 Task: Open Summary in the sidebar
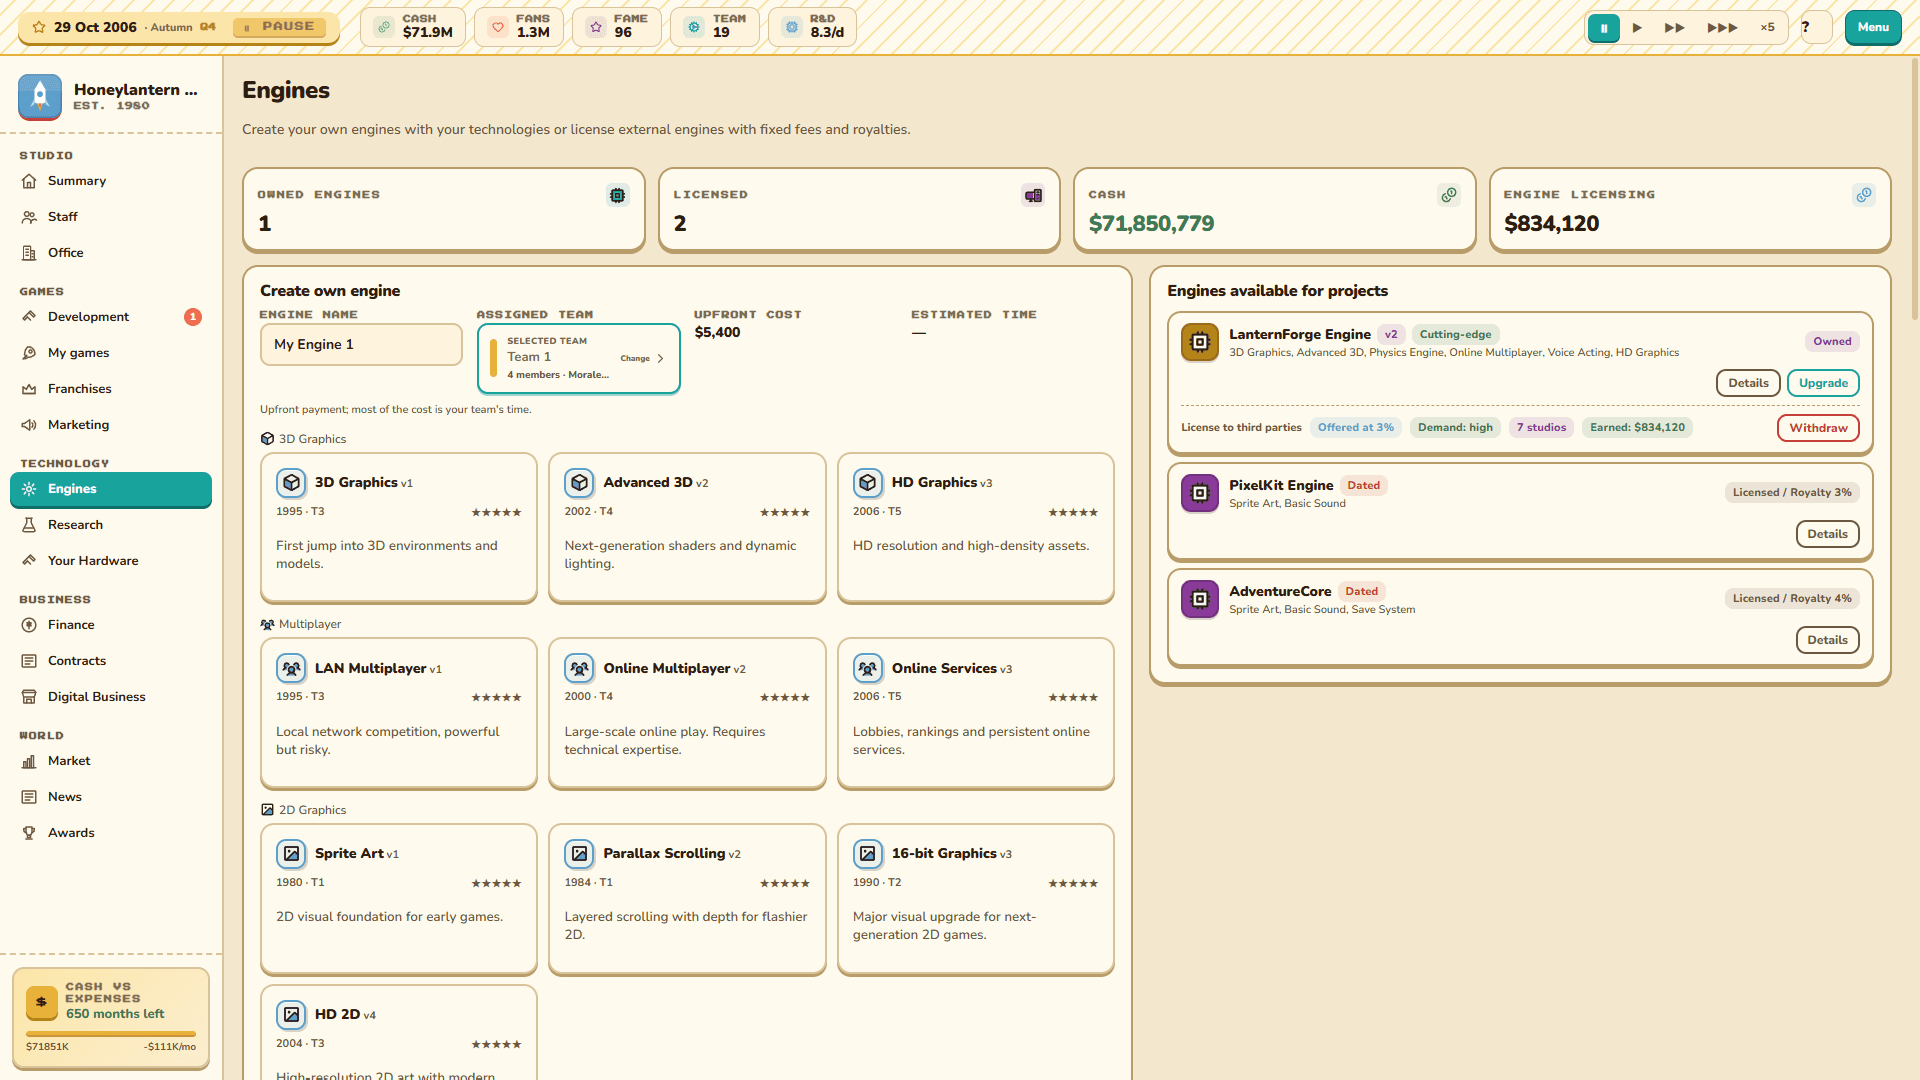pos(111,181)
